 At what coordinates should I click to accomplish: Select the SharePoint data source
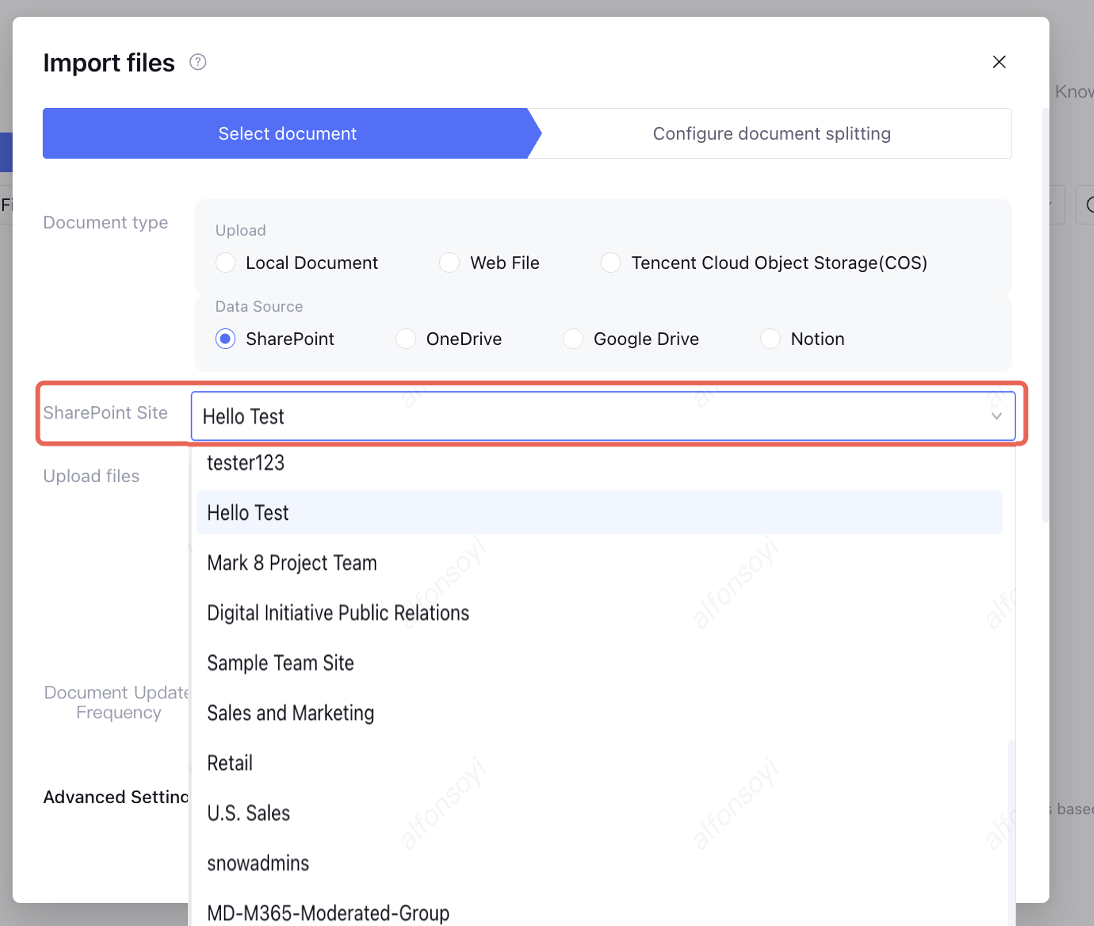point(226,339)
